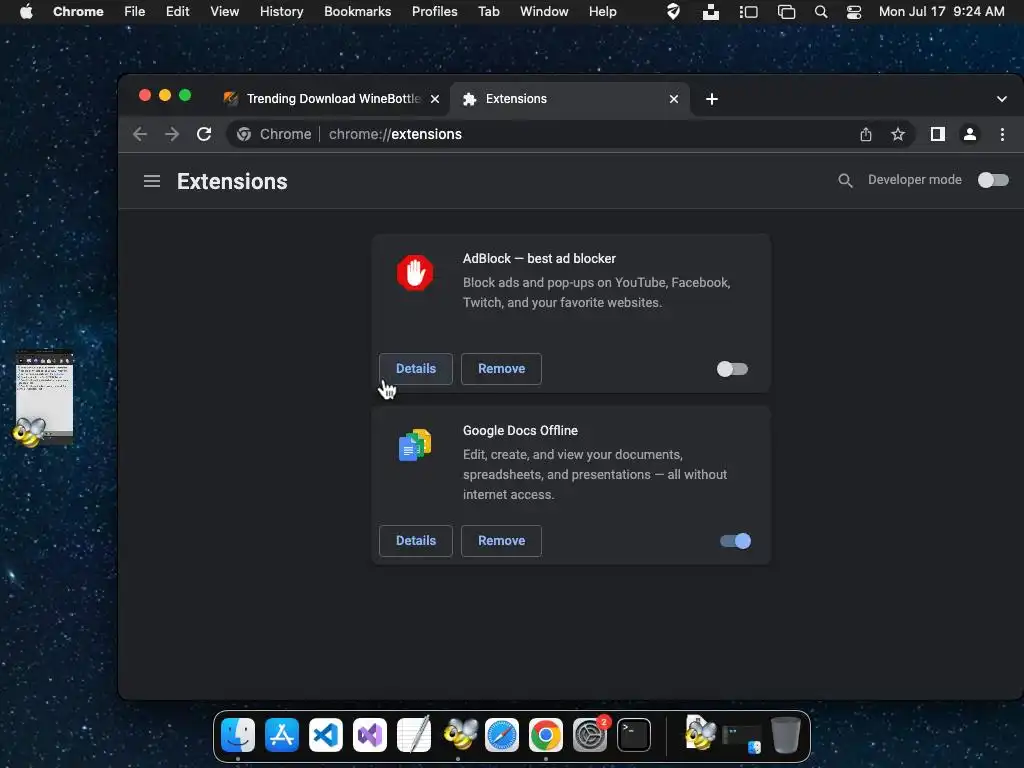Bookmark this tab with the star

point(898,135)
